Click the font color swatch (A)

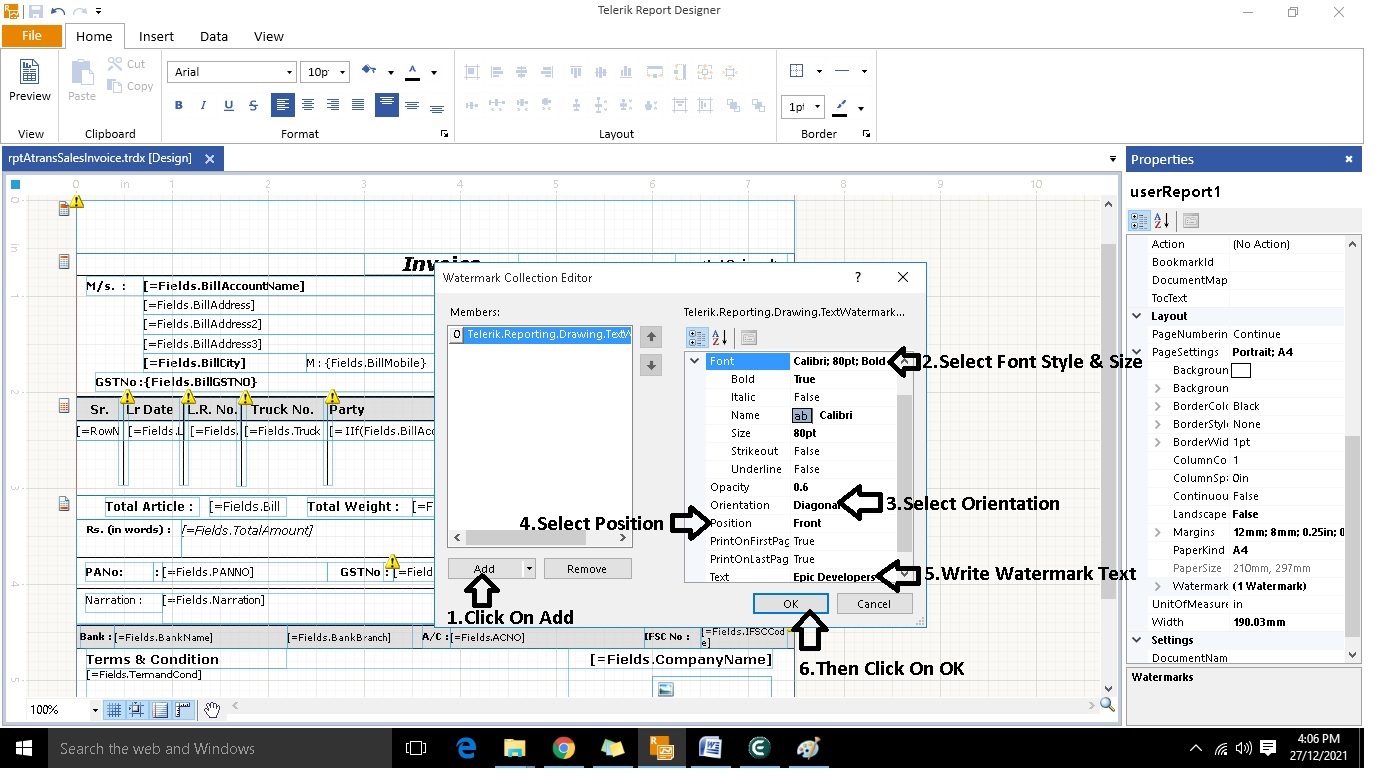(413, 72)
